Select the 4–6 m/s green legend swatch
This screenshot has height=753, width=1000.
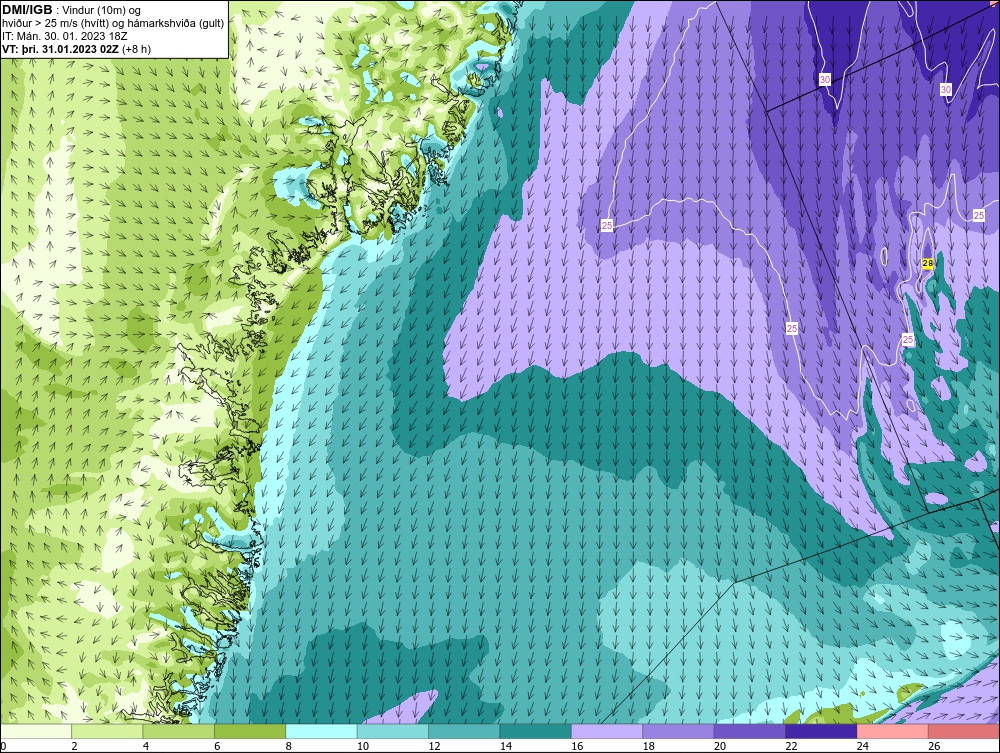tap(179, 731)
